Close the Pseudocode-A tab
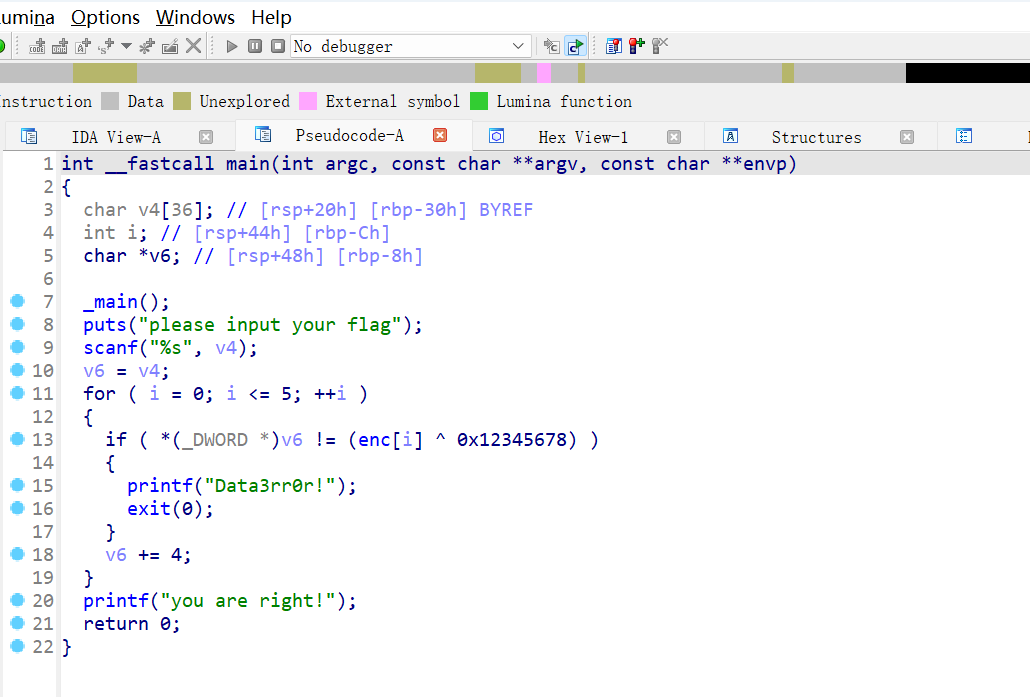 point(440,135)
